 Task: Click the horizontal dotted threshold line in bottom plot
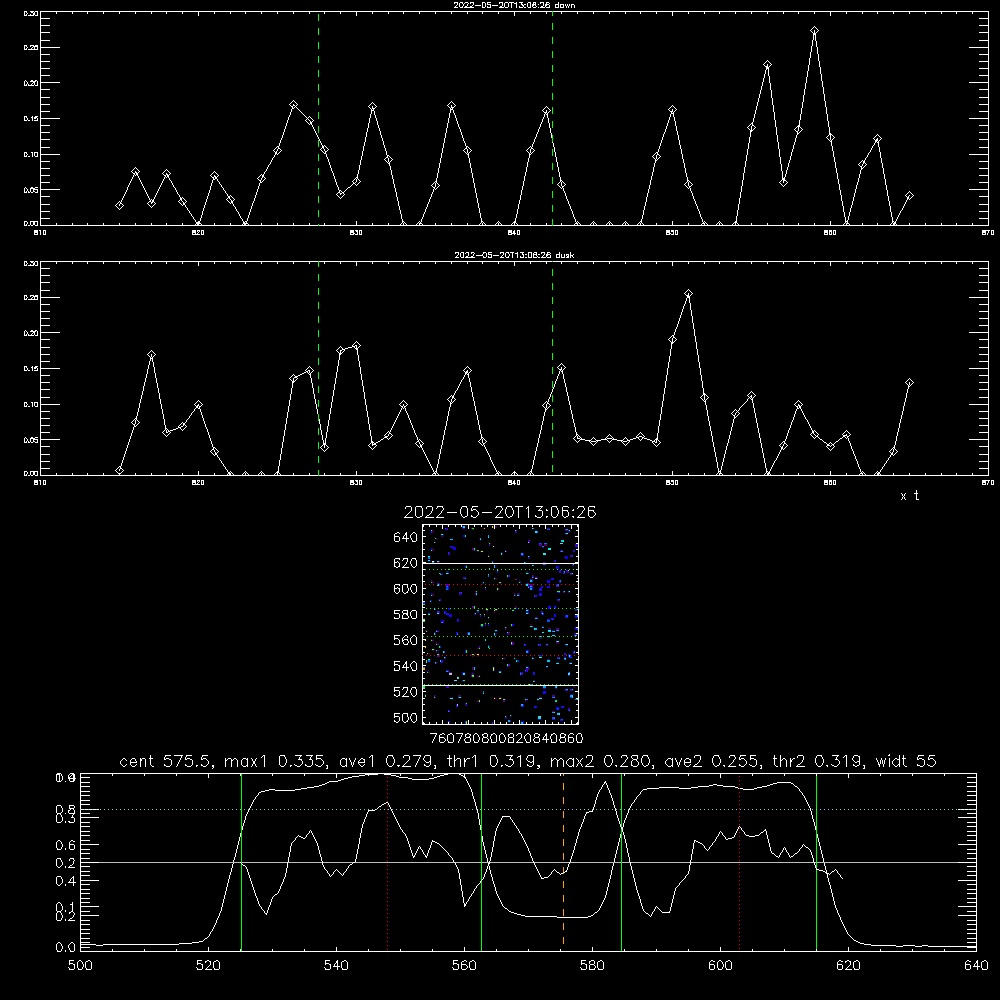pos(528,809)
